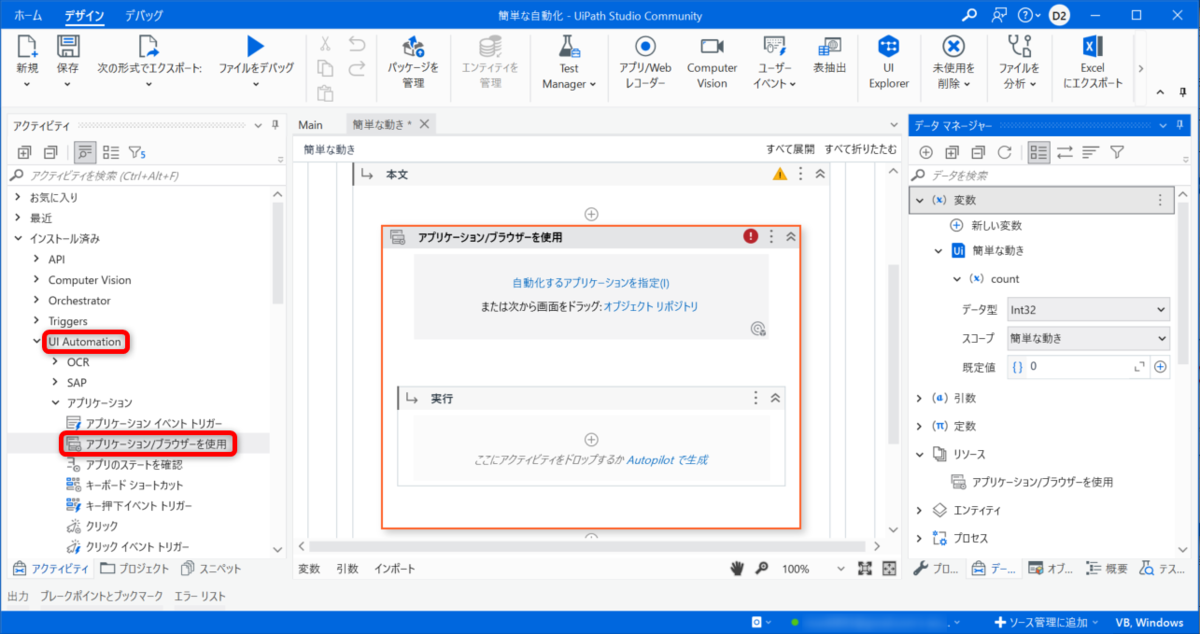The width and height of the screenshot is (1200, 634).
Task: Click the search magnifier in the title bar
Action: click(969, 16)
